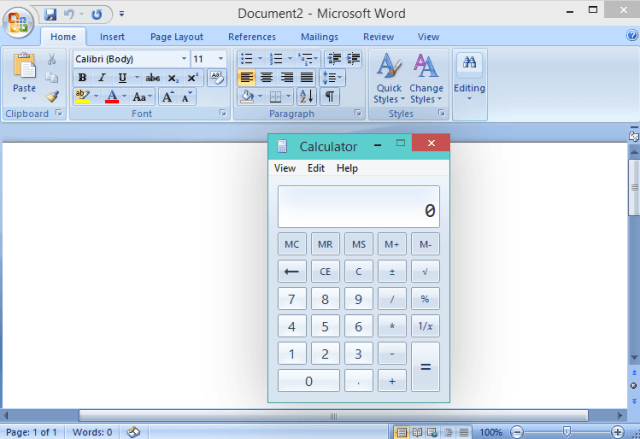Undo the last action in Word
The height and width of the screenshot is (439, 640).
tap(69, 14)
